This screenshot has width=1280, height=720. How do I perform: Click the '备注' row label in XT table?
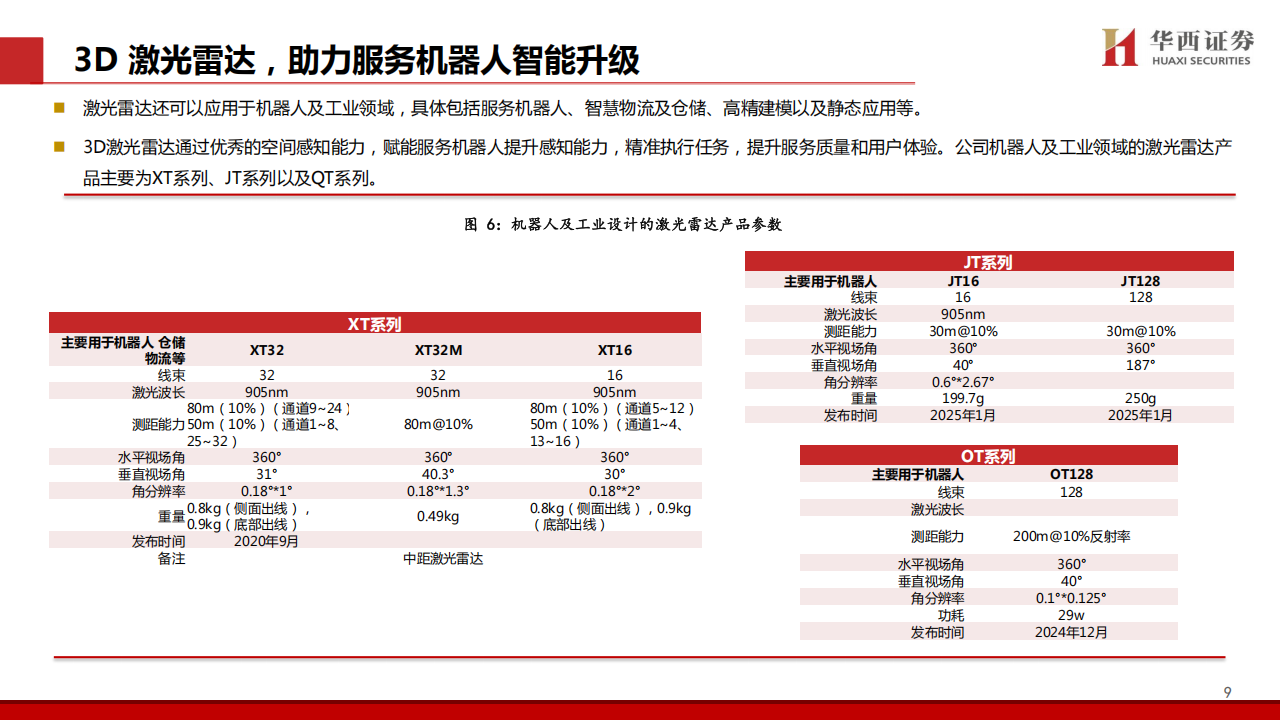pos(171,559)
